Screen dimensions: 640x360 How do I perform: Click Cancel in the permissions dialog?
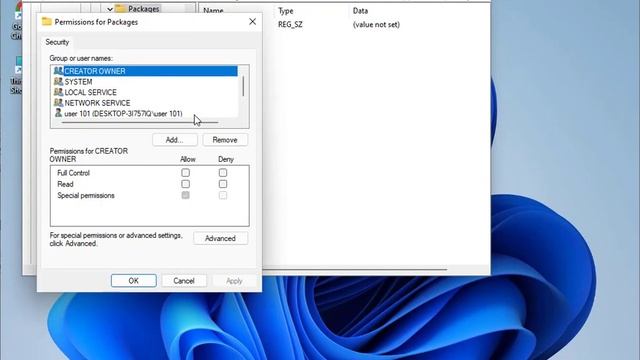pos(184,281)
